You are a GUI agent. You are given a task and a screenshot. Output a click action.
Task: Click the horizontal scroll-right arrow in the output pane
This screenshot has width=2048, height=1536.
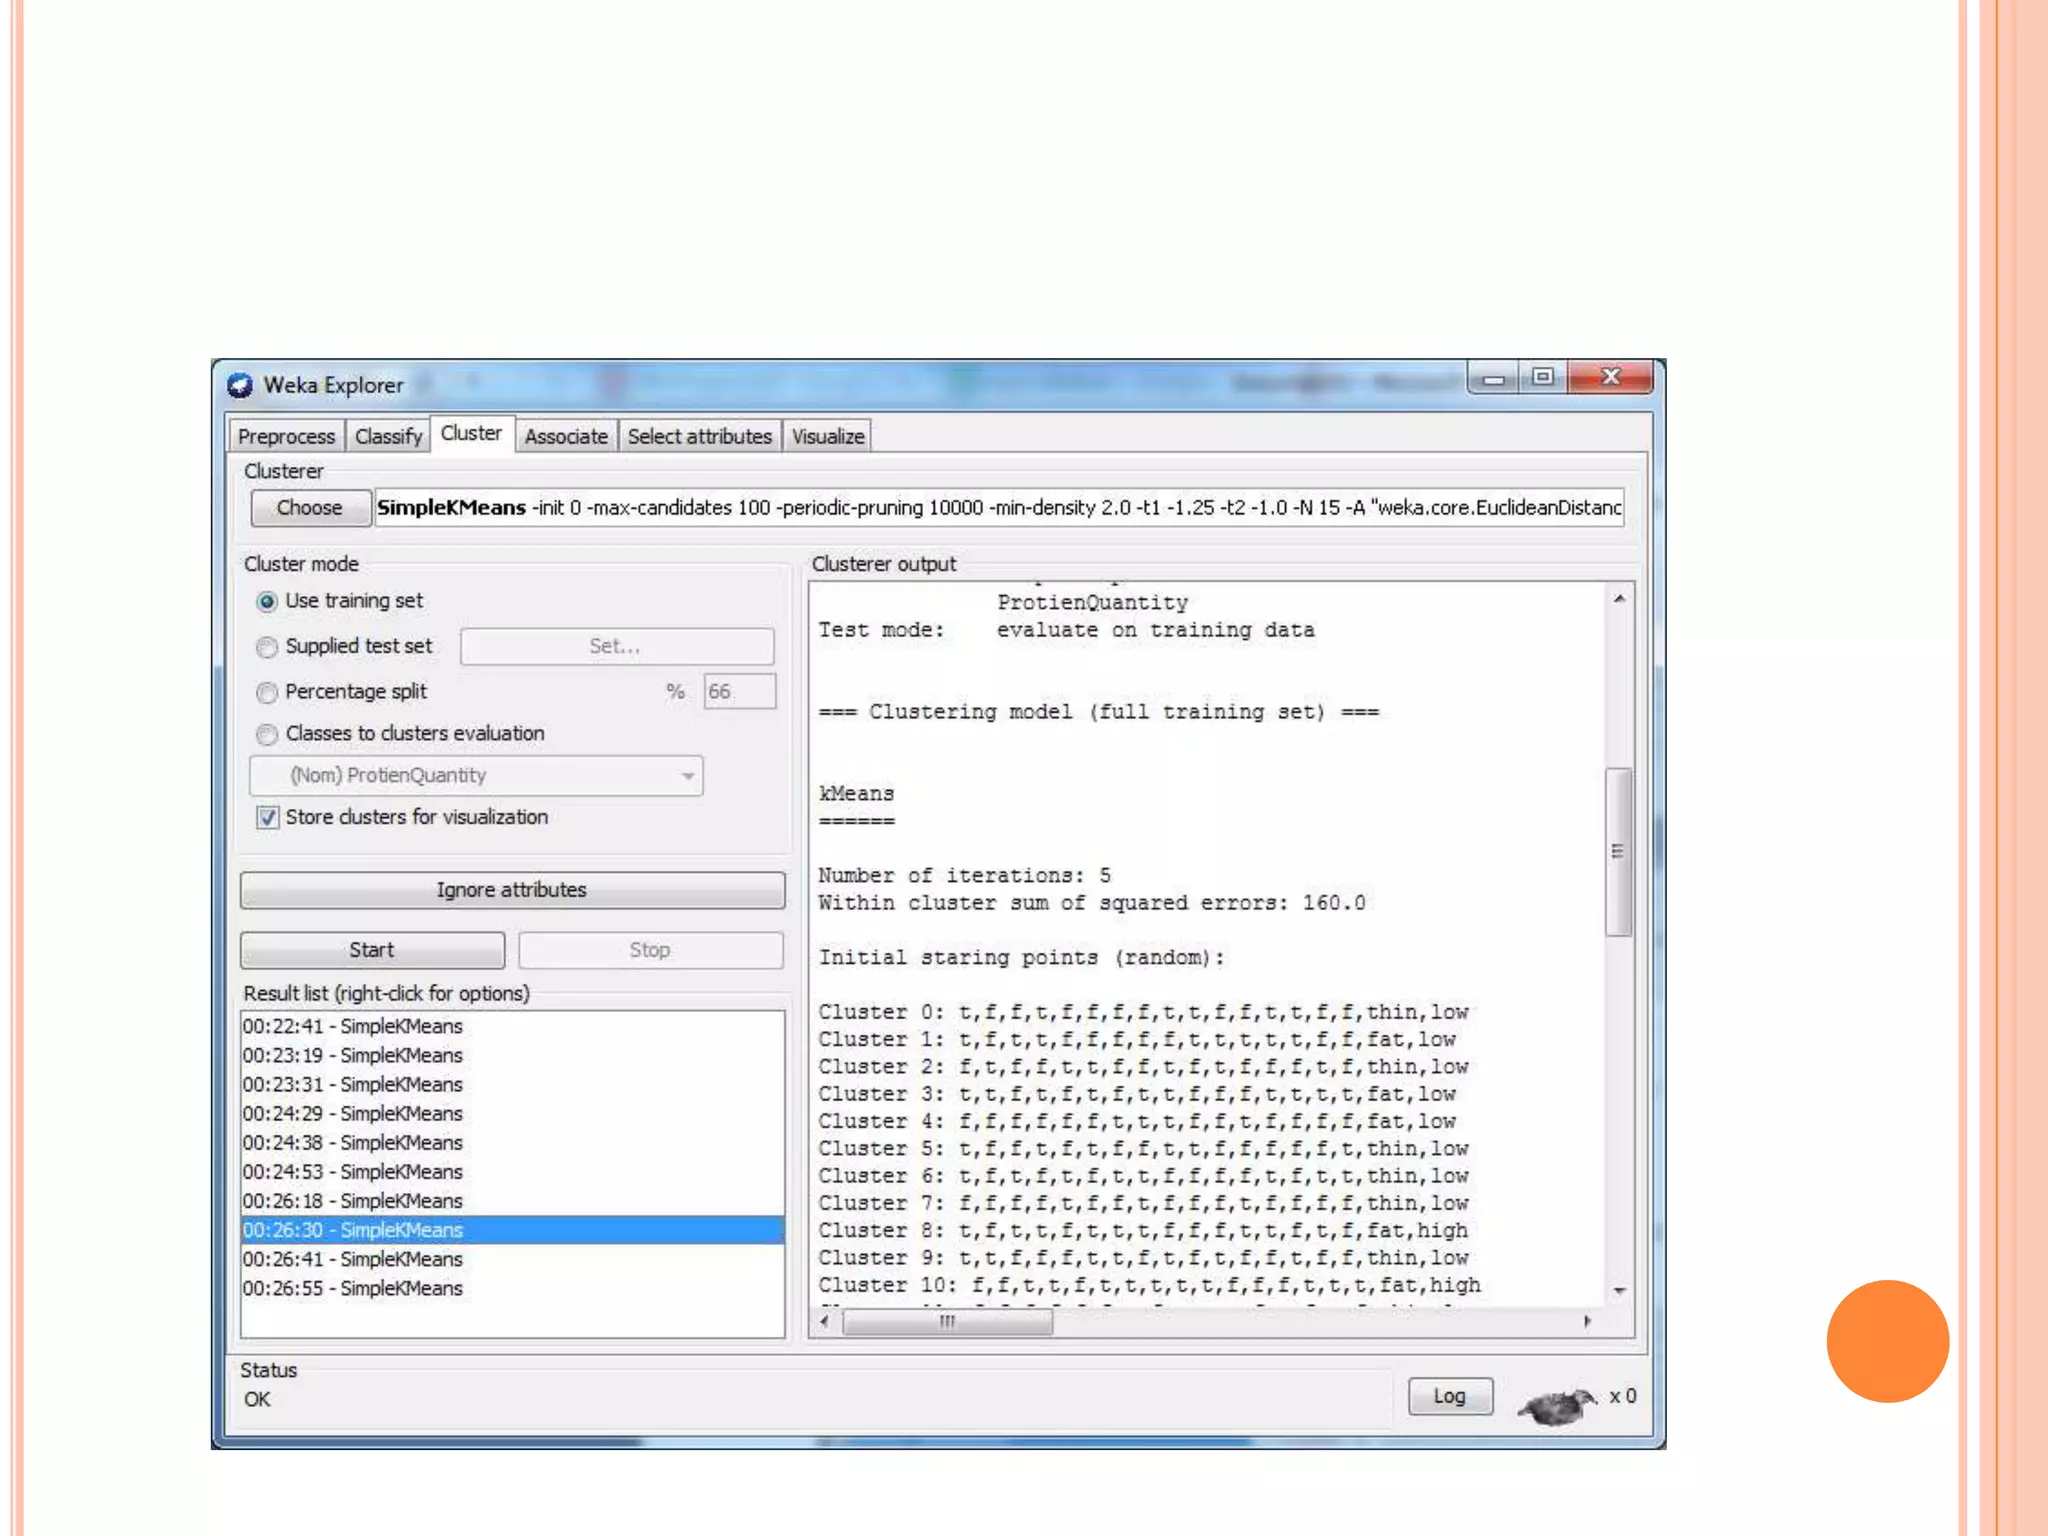coord(1587,1322)
